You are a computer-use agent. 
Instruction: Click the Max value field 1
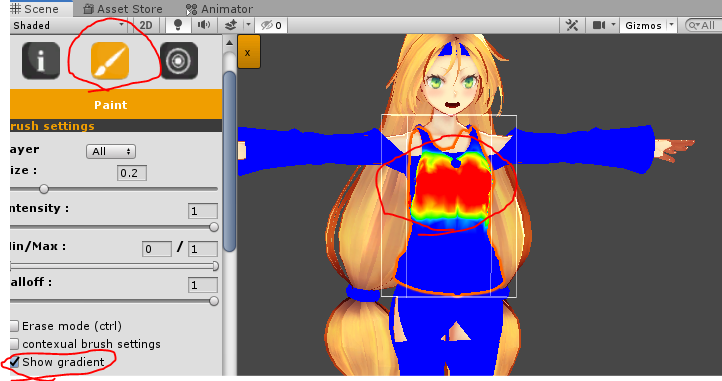point(203,249)
